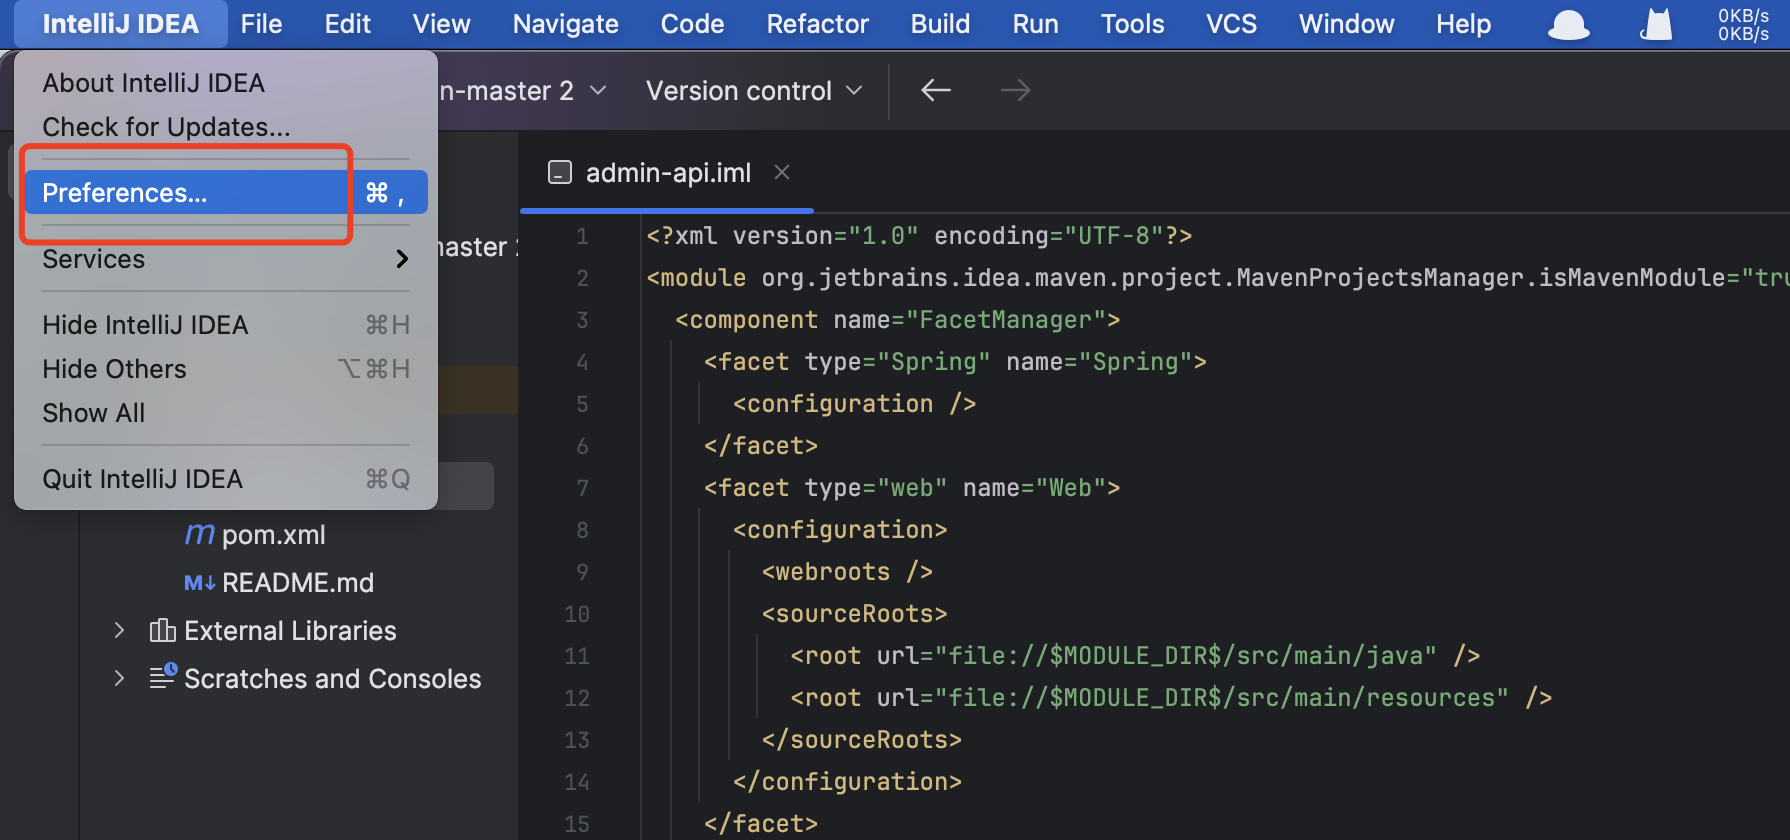1790x840 pixels.
Task: Expand Scratches and Consoles tree node
Action: point(119,678)
